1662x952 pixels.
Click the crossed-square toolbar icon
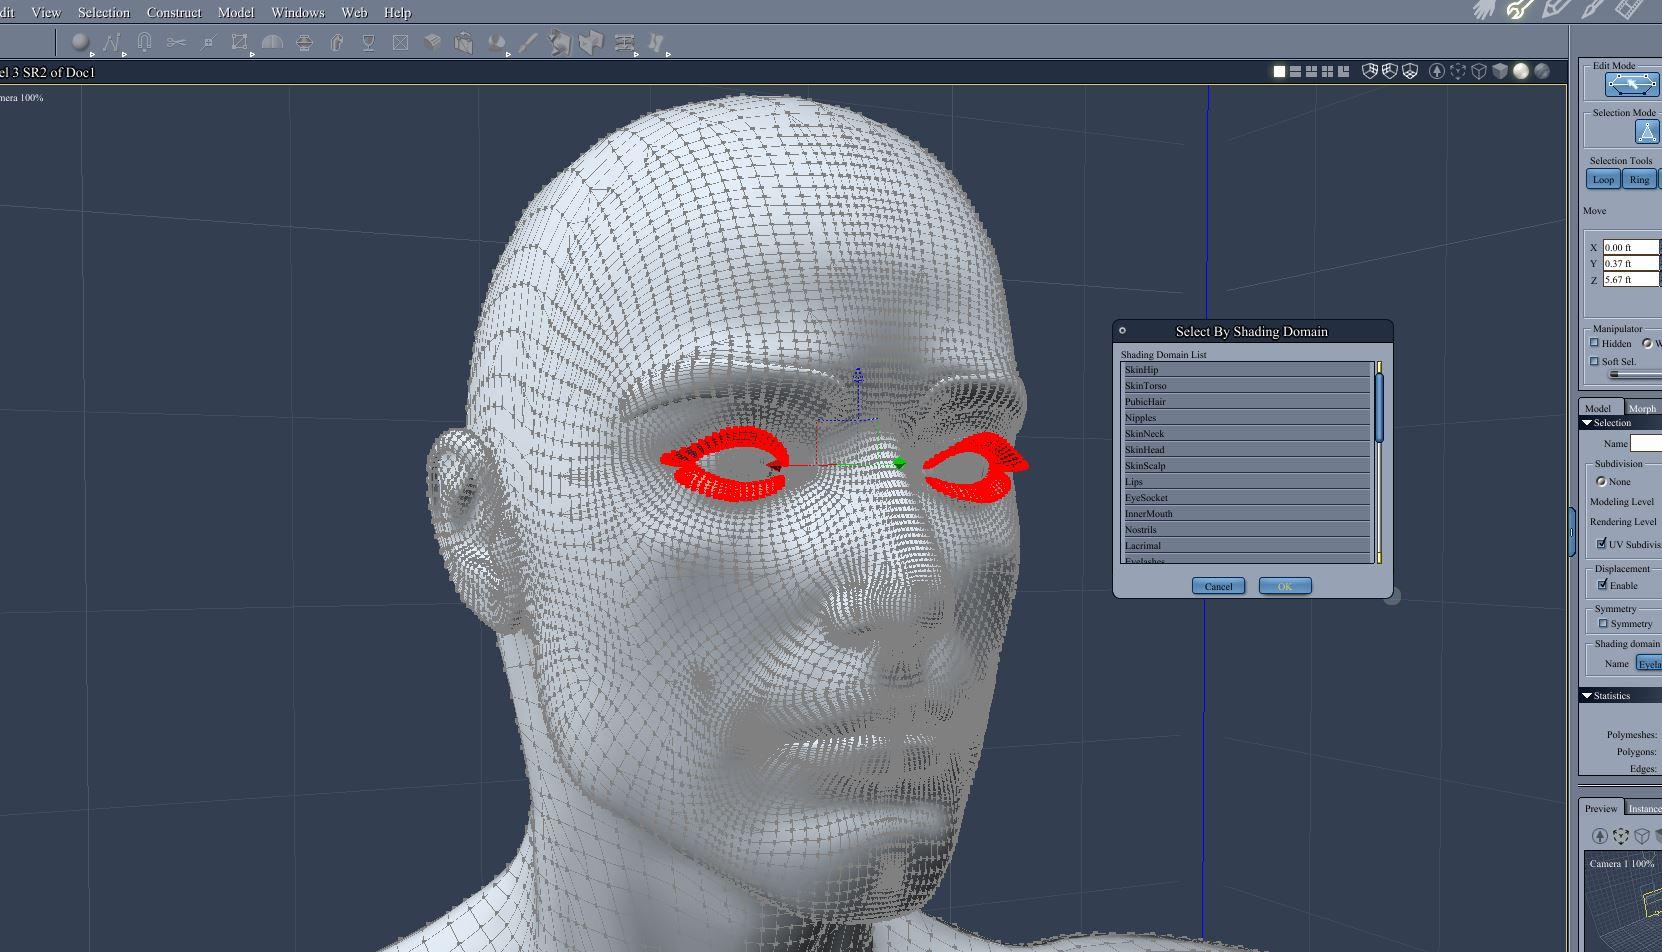click(x=400, y=42)
